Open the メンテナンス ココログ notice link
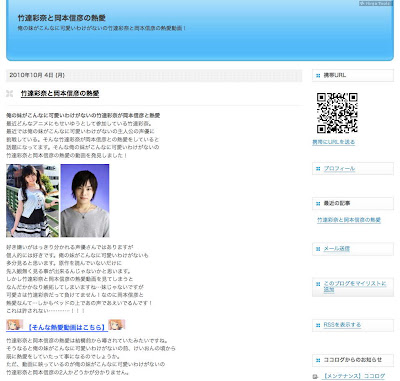Viewport: 400px width, 381px height. click(353, 376)
